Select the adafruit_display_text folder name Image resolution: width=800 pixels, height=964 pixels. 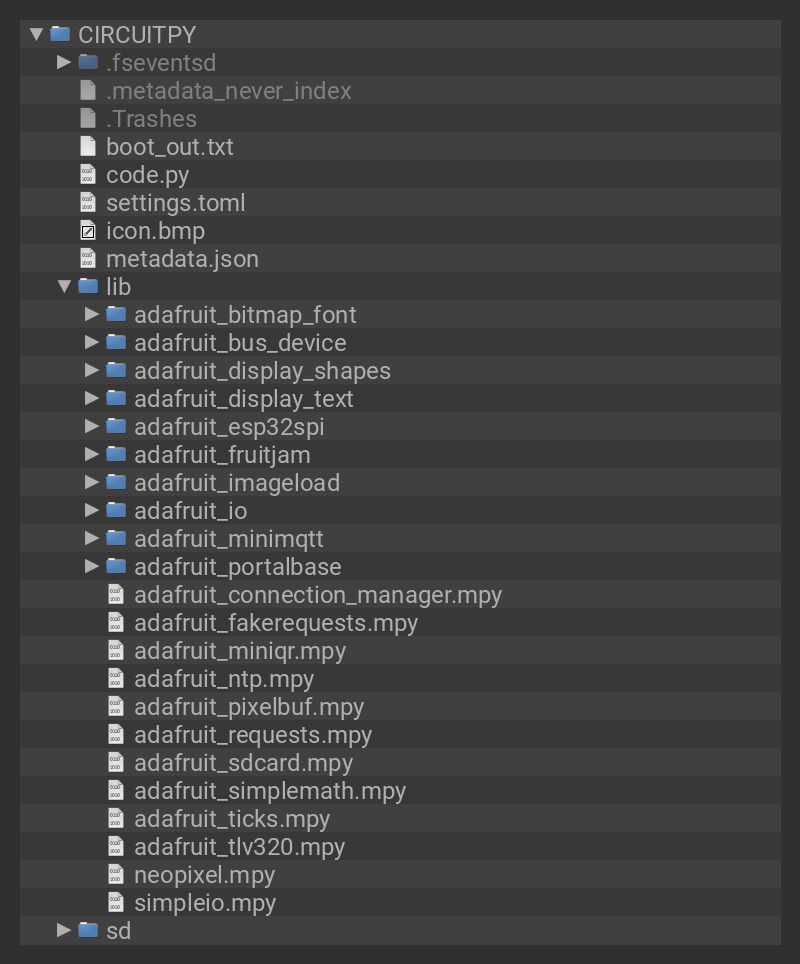click(x=243, y=399)
